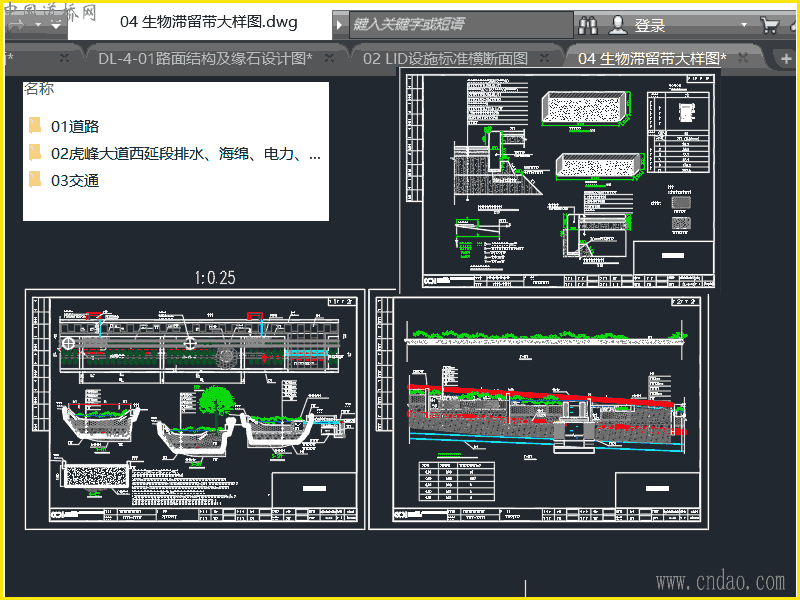Open the quick access toolbar customize dropdown
The width and height of the screenshot is (800, 600).
pos(56,24)
